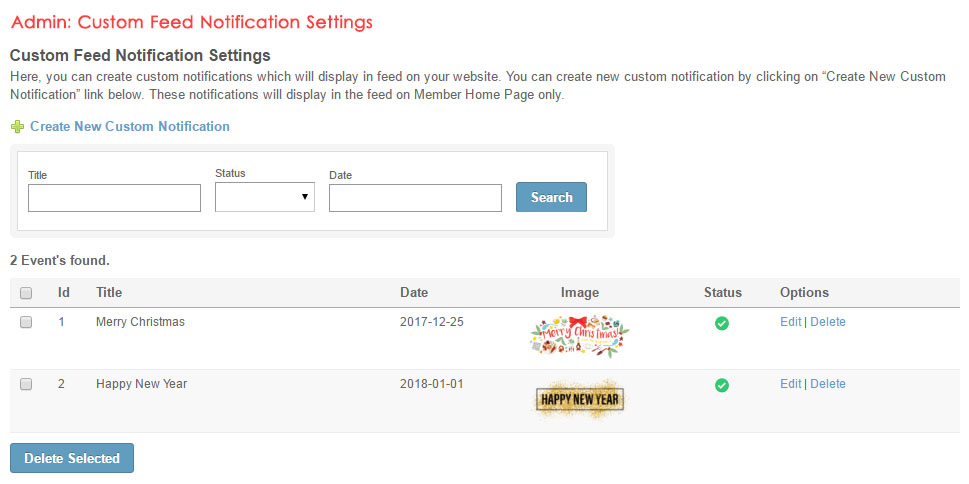This screenshot has width=969, height=484.
Task: Open the Happy New Year image thumbnail
Action: [579, 400]
